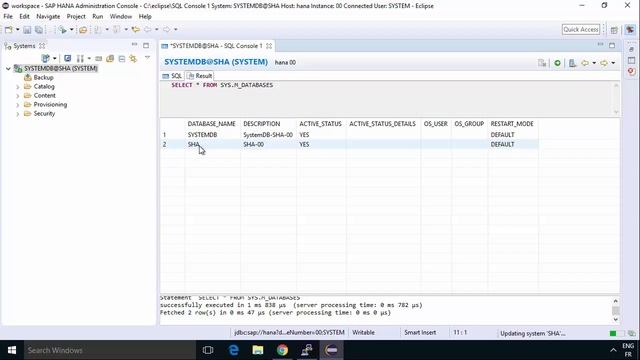The height and width of the screenshot is (360, 640).
Task: Click the SELECT statement in the editor
Action: pos(222,85)
